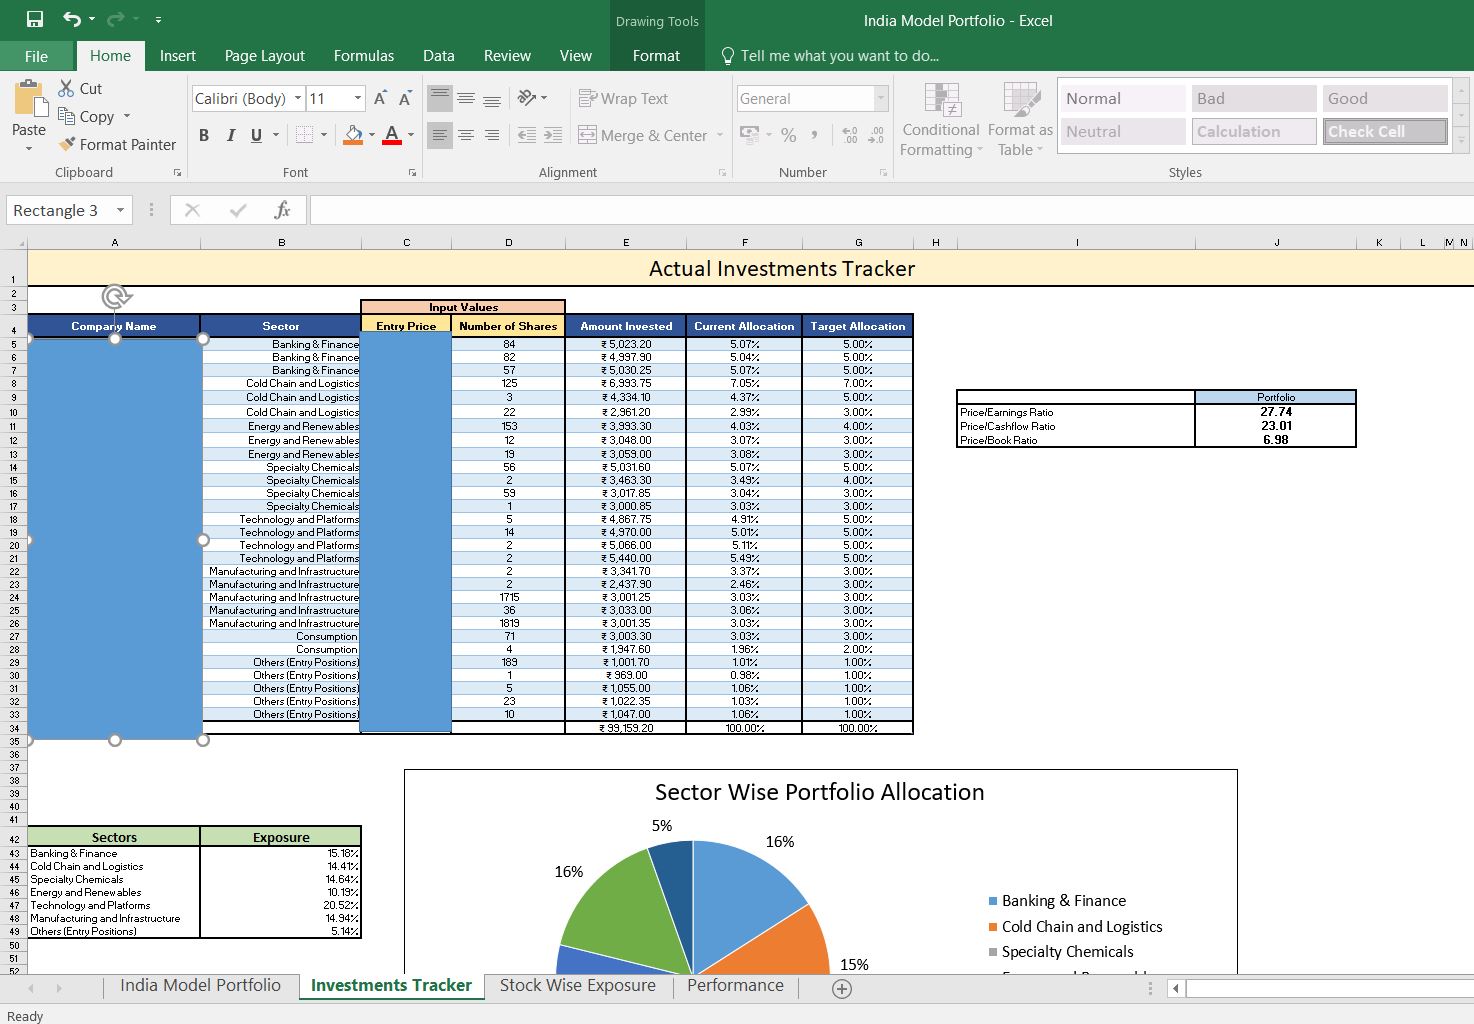The image size is (1474, 1024).
Task: Open the Stock Wise Exposure sheet
Action: click(x=578, y=985)
